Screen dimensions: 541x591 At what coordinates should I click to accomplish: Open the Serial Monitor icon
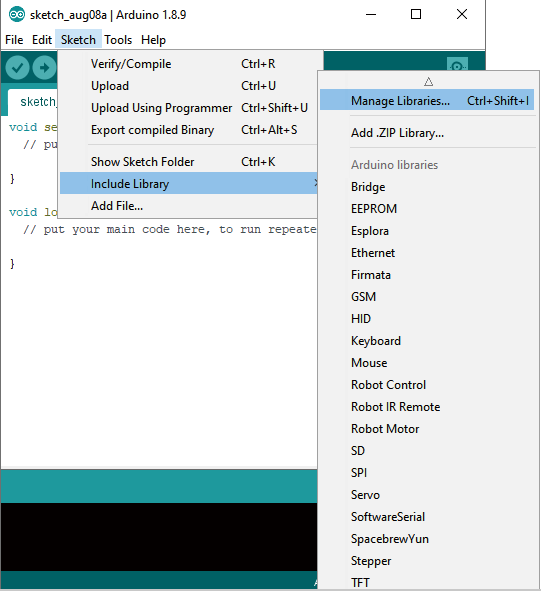[457, 65]
